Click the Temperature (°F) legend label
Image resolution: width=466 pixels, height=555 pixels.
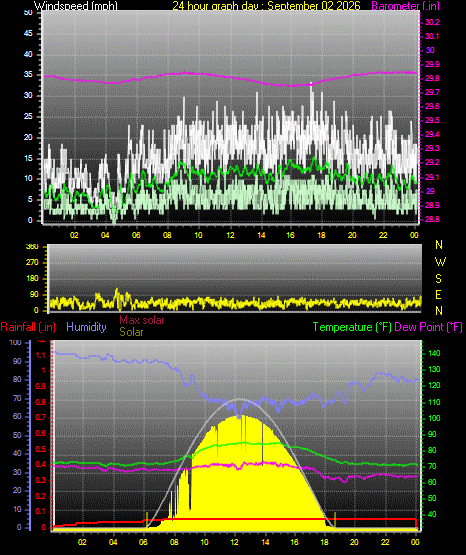352,327
